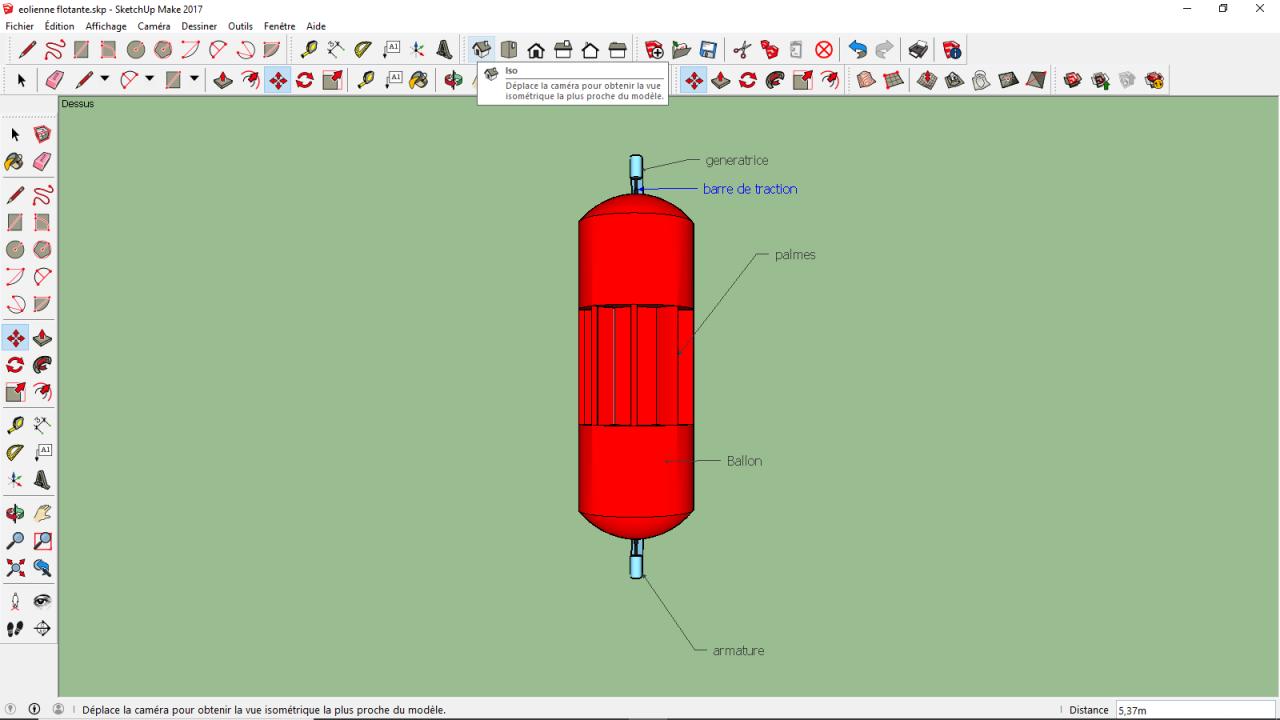Select the Position Camera tool

15,601
